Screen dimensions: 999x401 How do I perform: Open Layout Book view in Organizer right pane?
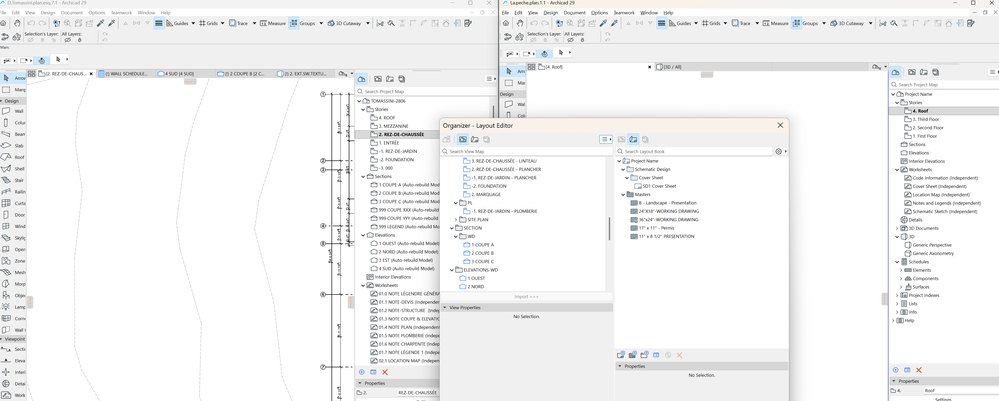[634, 139]
